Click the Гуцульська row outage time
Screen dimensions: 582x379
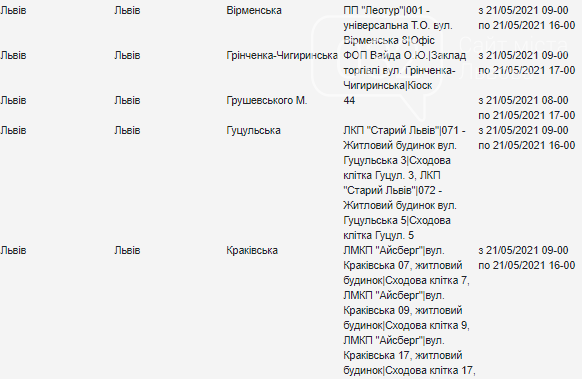point(527,138)
